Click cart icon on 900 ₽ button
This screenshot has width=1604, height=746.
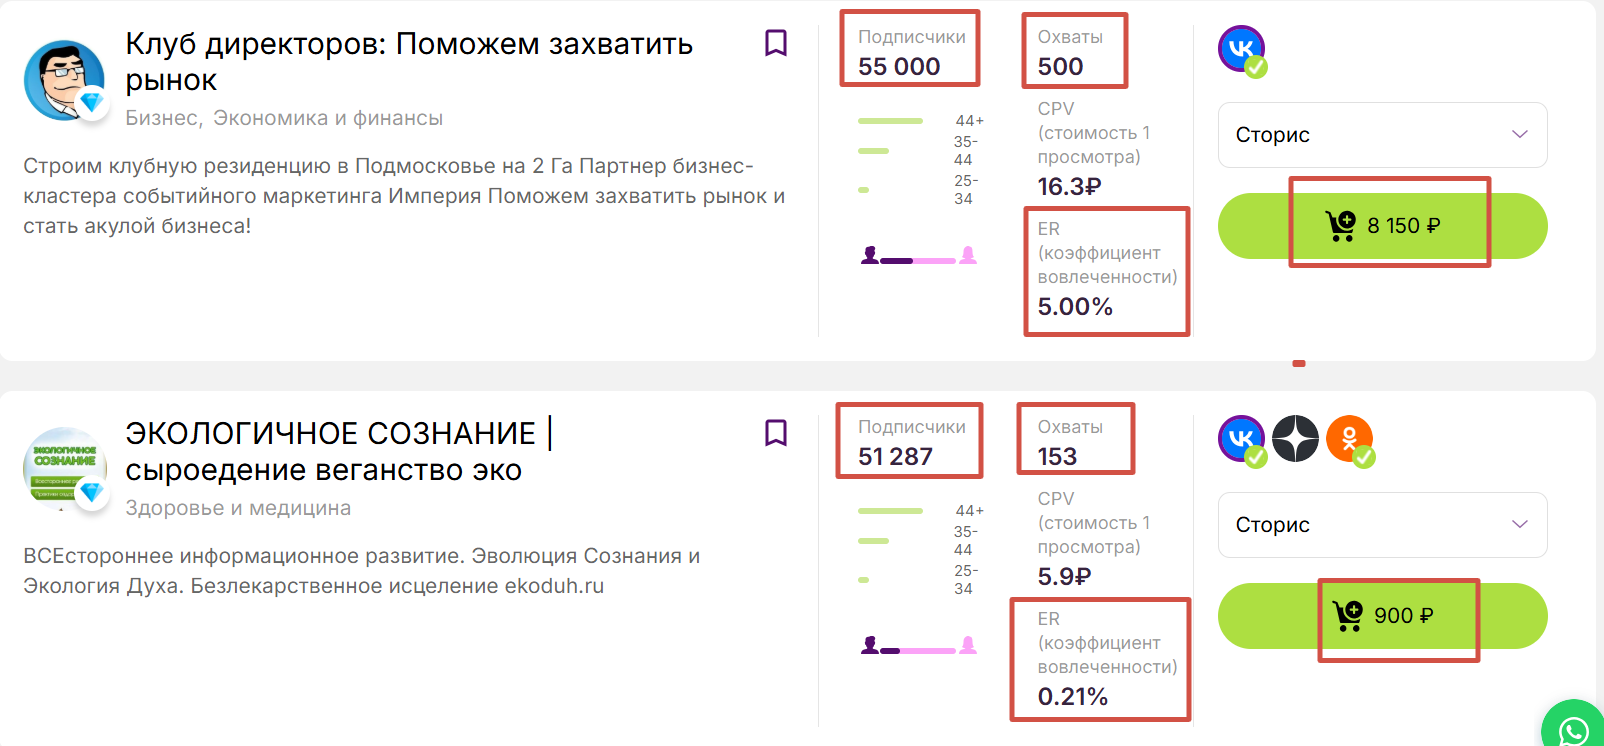tap(1348, 616)
